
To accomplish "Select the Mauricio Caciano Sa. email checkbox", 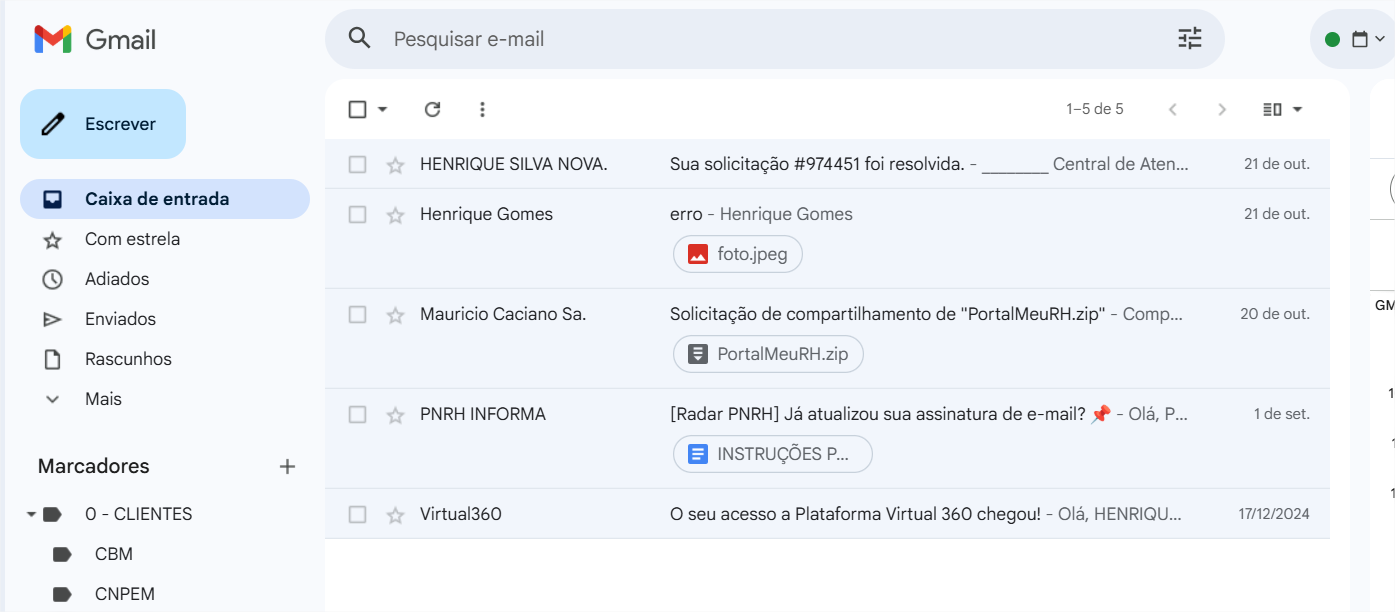I will pos(357,314).
